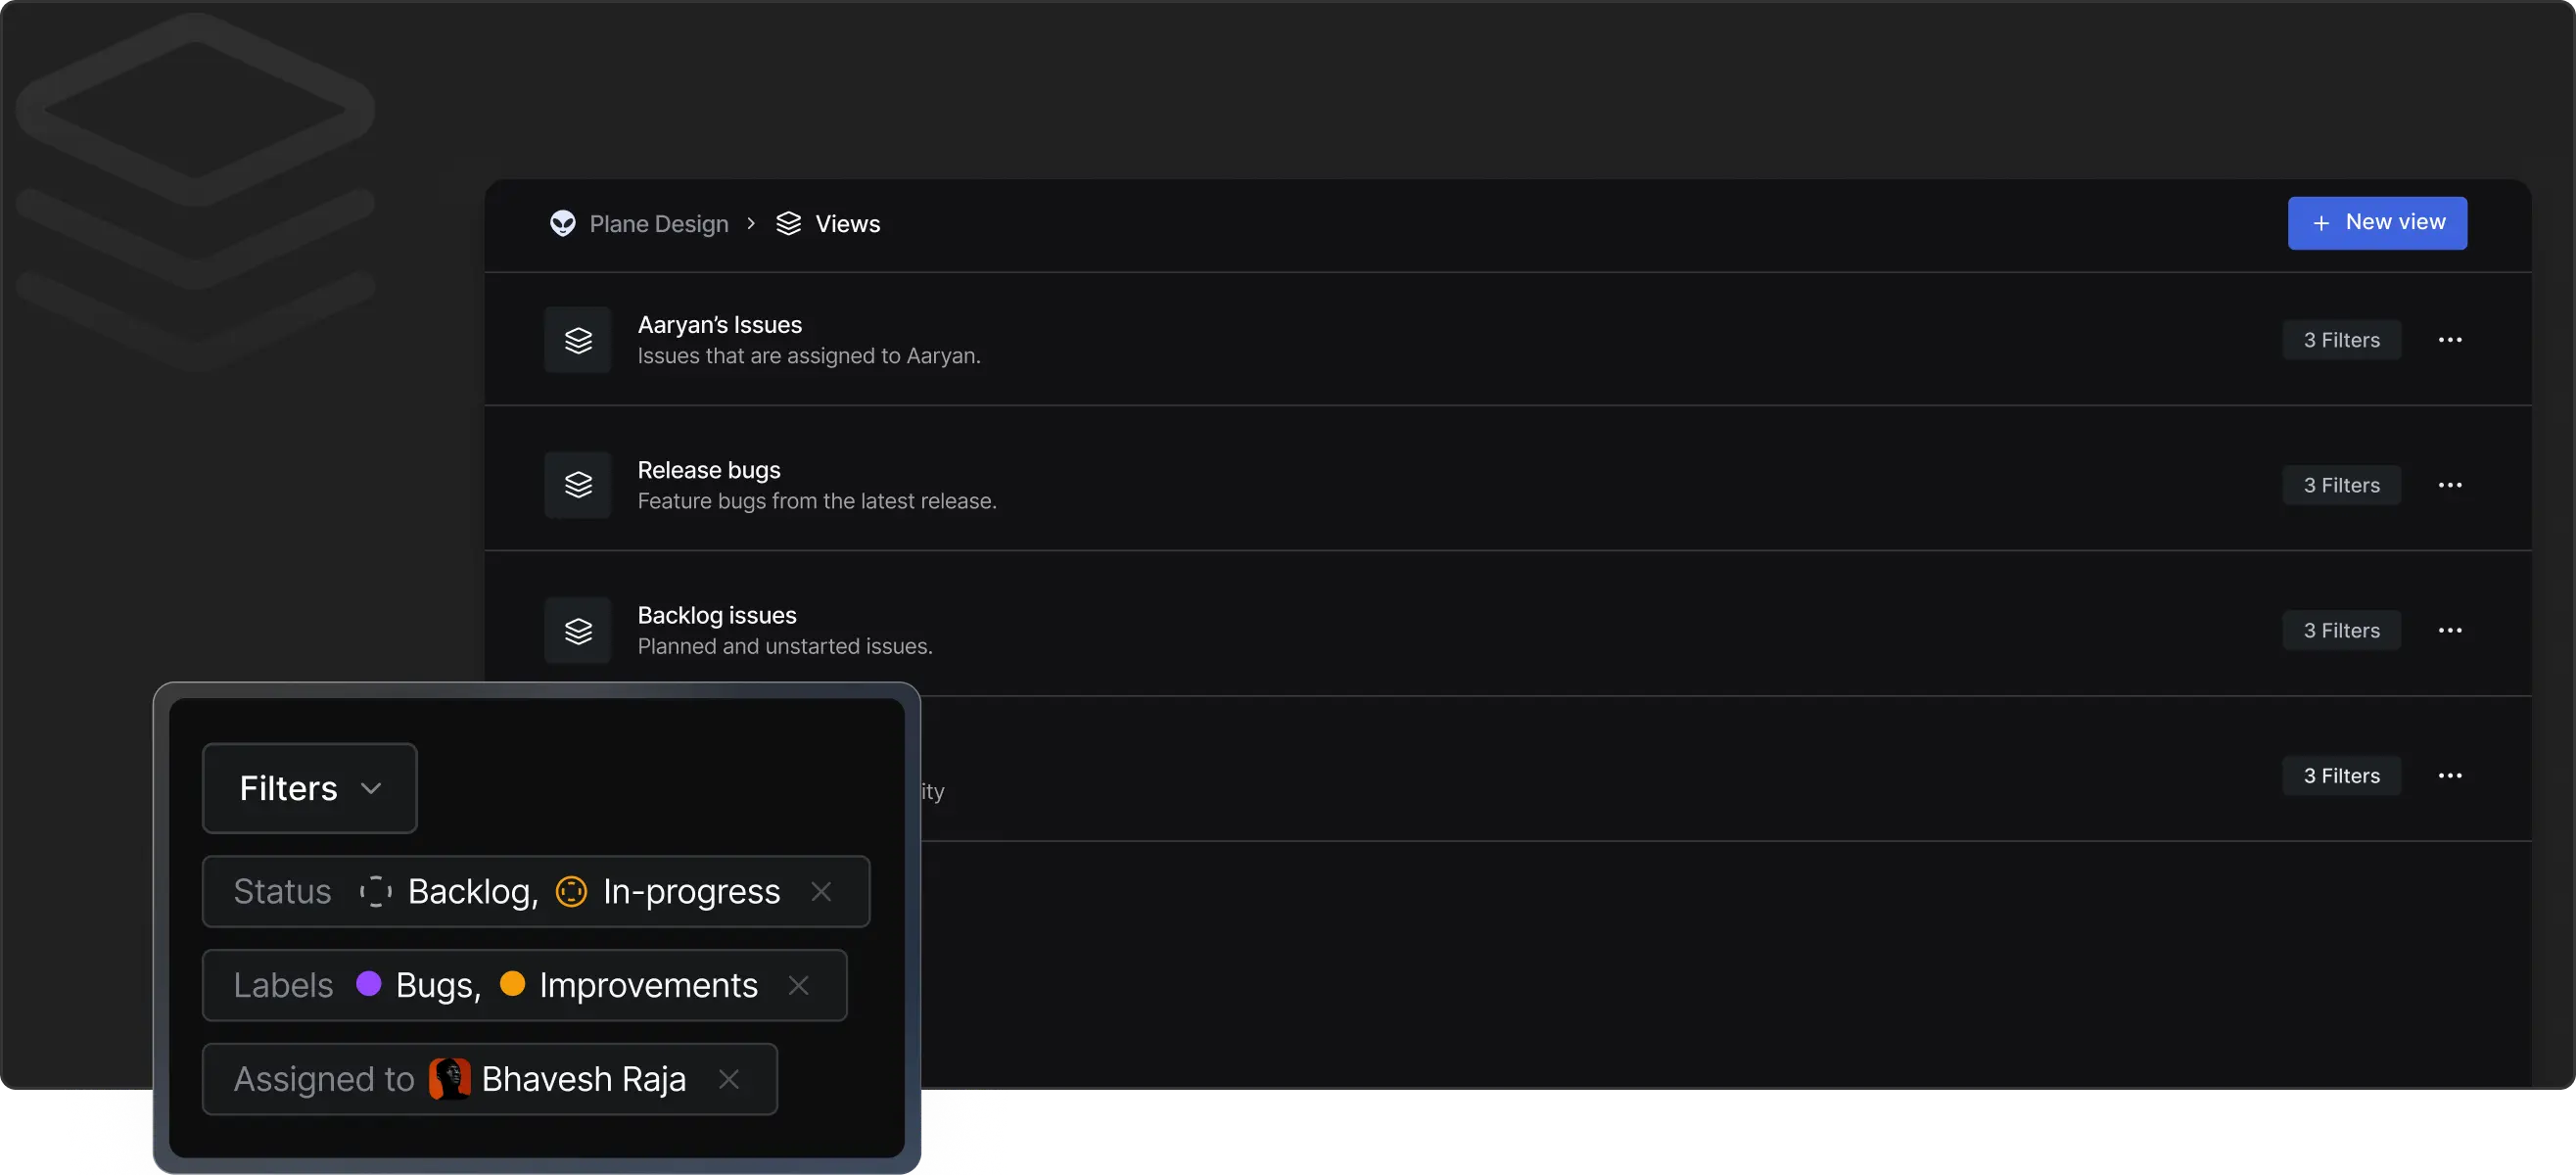The width and height of the screenshot is (2576, 1175).
Task: Create a new view with New view button
Action: click(x=2377, y=223)
